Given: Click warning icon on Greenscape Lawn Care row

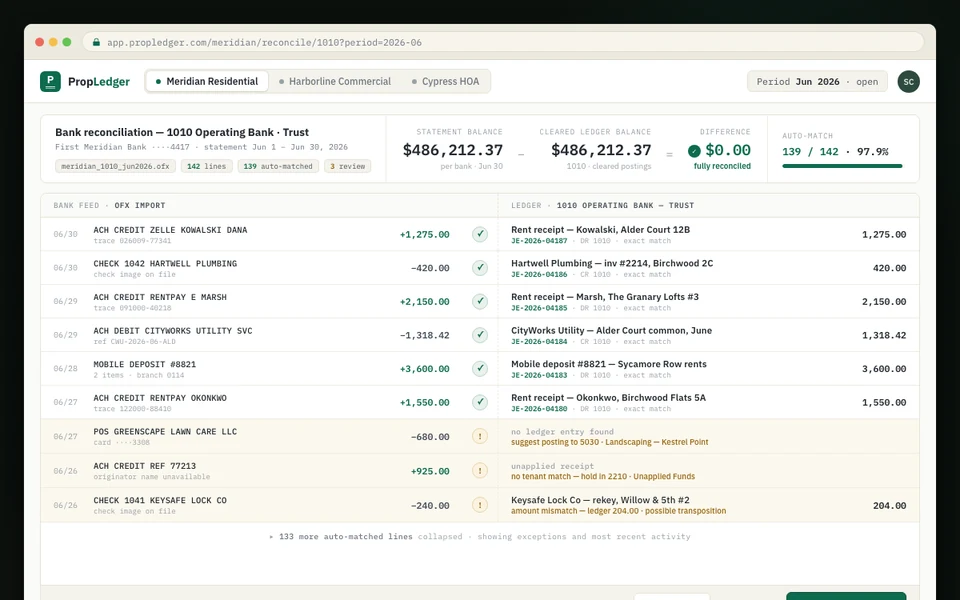Looking at the screenshot, I should pyautogui.click(x=479, y=437).
